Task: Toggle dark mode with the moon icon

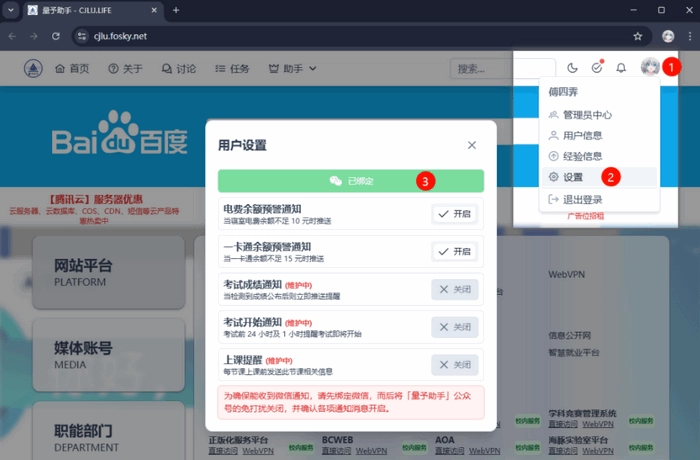Action: pos(573,68)
